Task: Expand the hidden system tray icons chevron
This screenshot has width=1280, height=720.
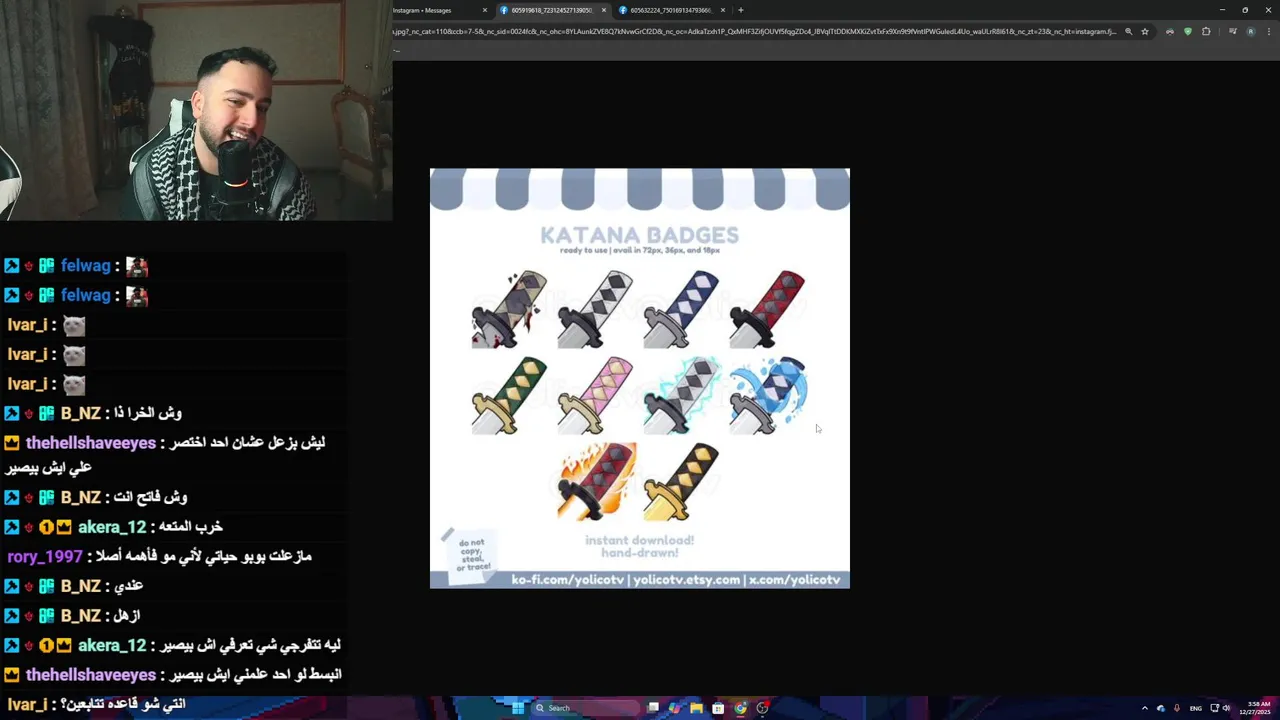Action: [1145, 708]
